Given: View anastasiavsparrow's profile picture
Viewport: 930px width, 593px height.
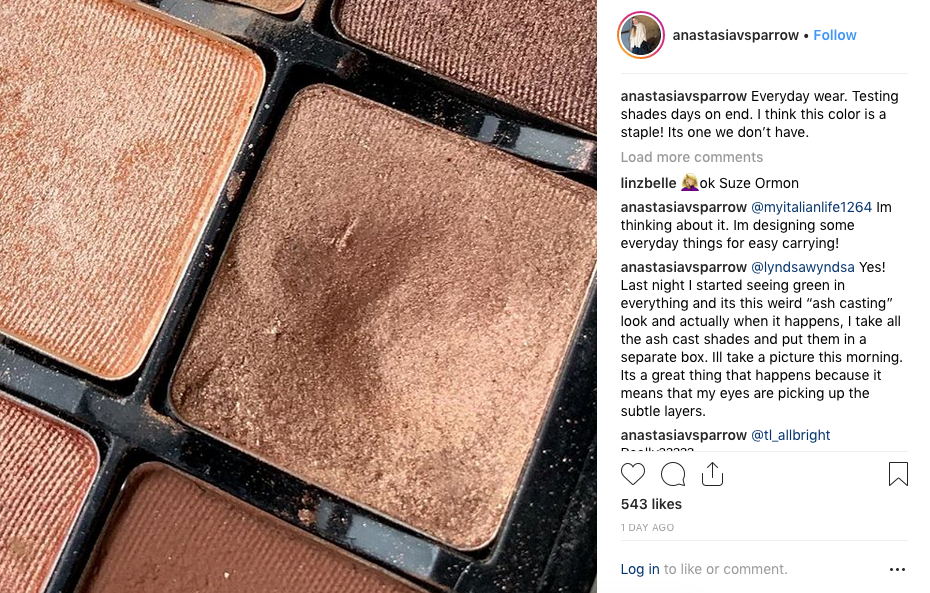Looking at the screenshot, I should pyautogui.click(x=641, y=35).
